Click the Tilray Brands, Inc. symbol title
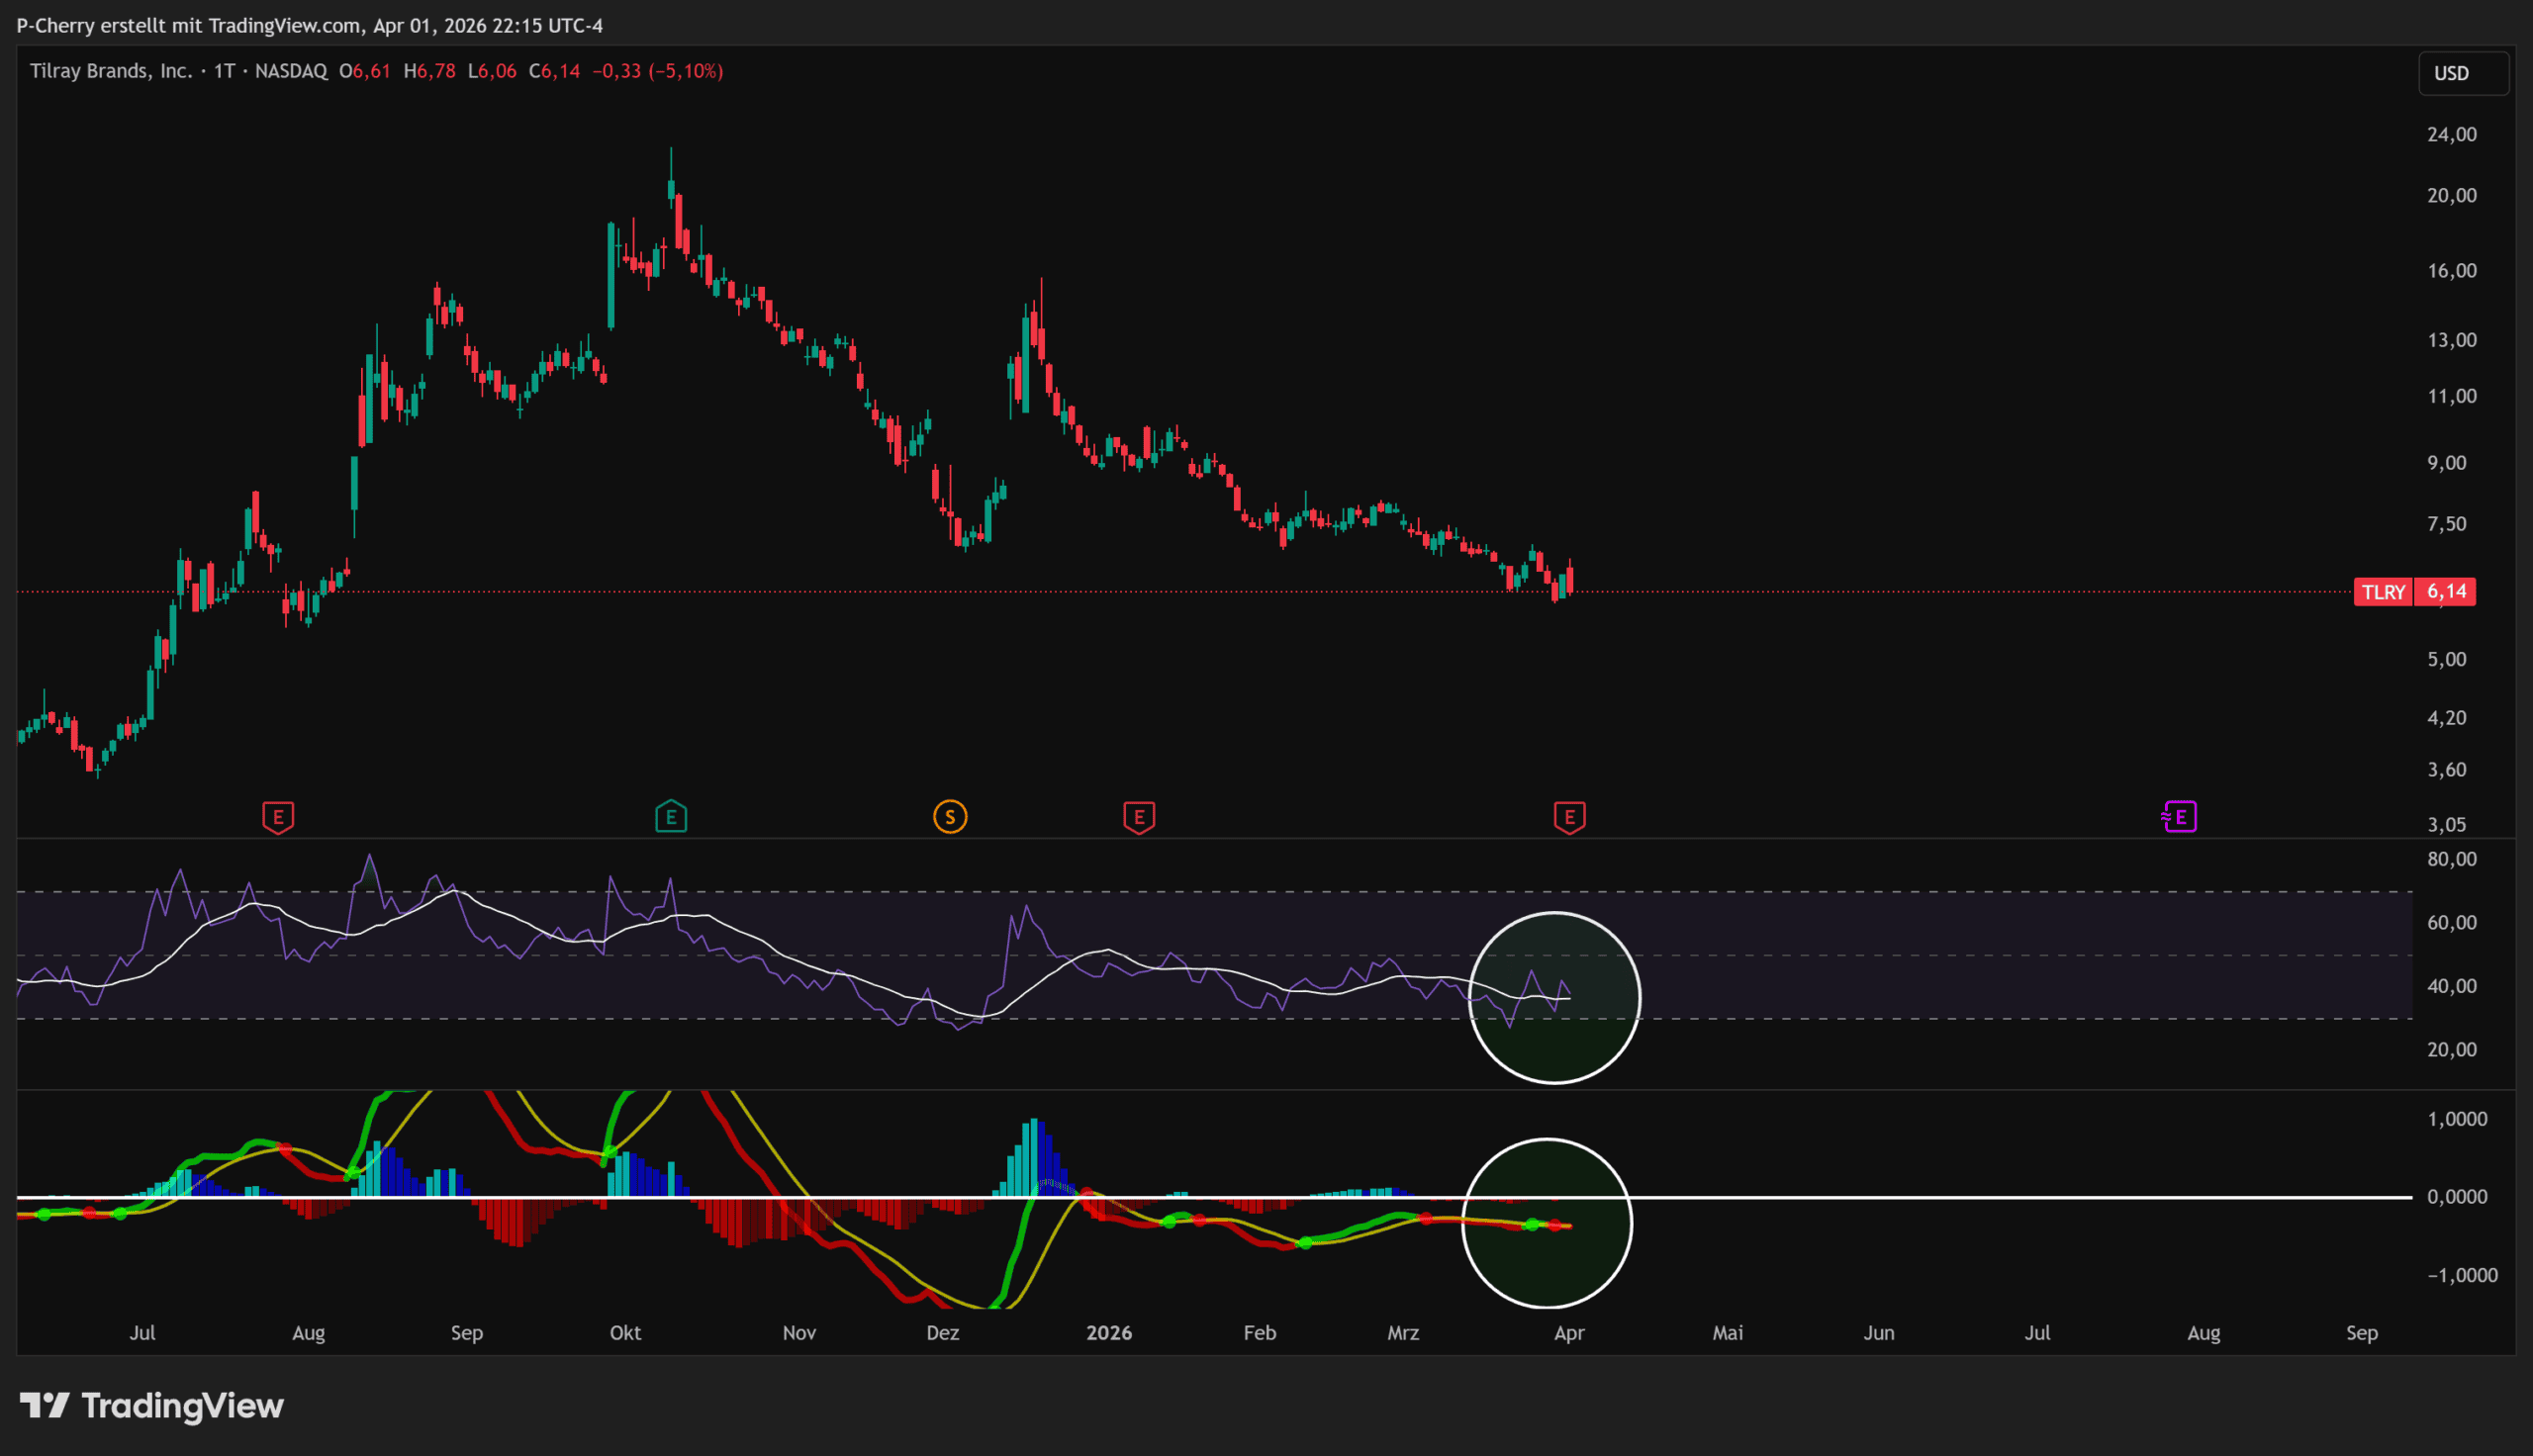This screenshot has height=1456, width=2533. click(110, 71)
